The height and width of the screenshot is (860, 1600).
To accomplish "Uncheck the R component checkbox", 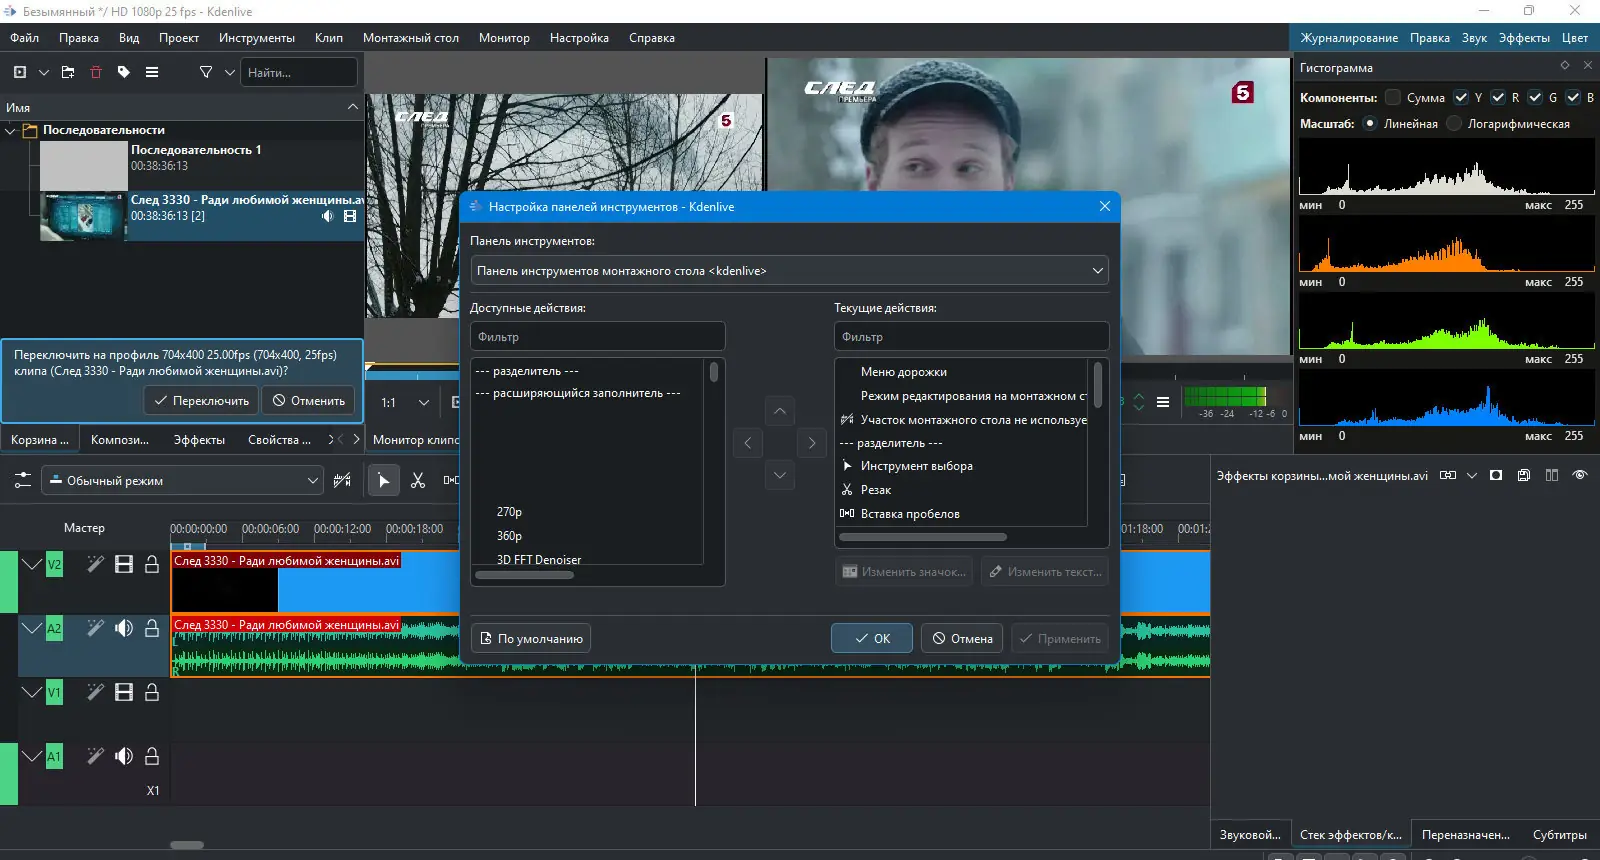I will [x=1498, y=98].
